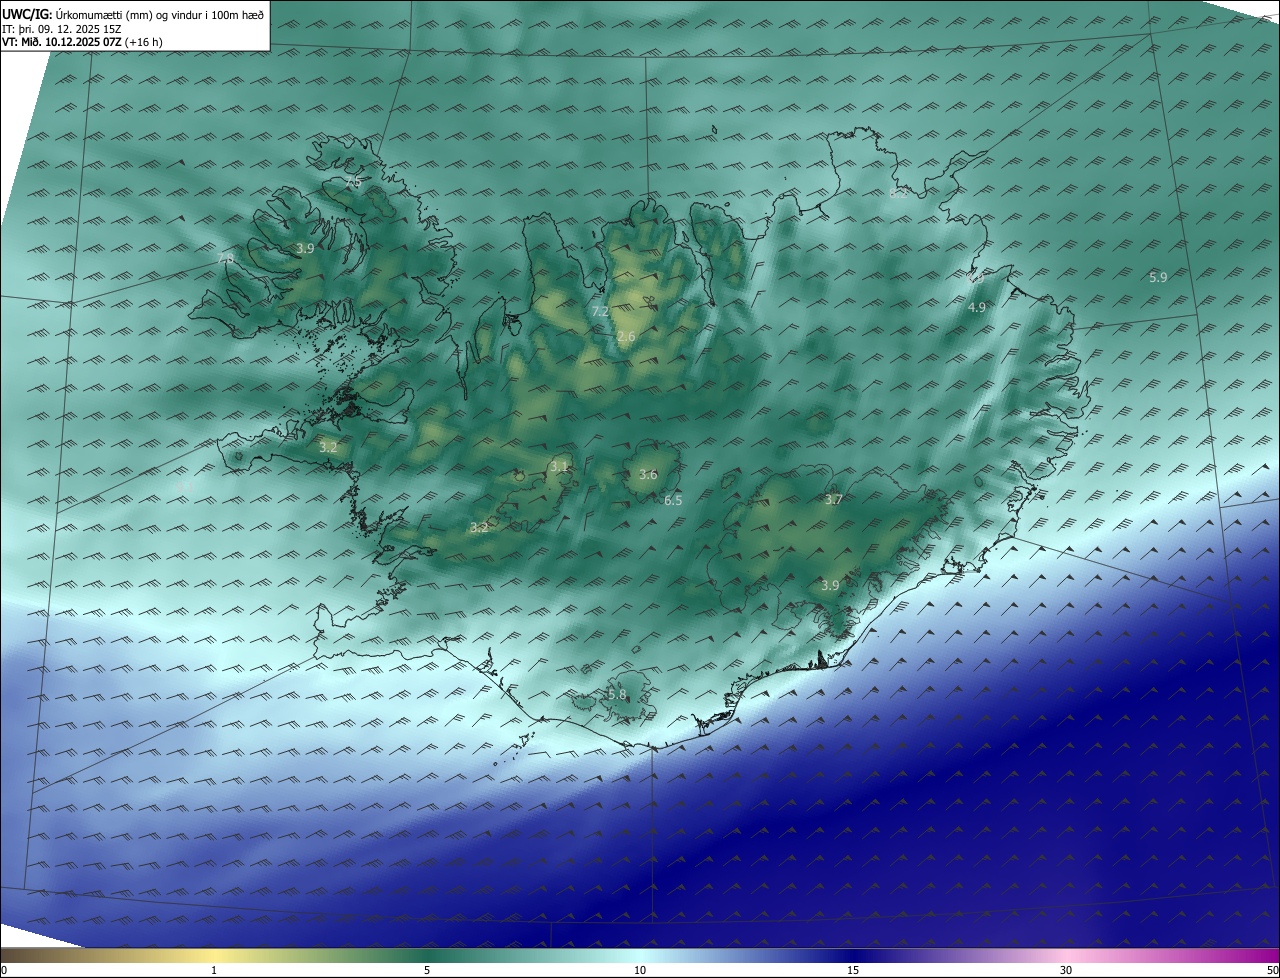Select the 3.6 label inside the glacier outline
Screen dimensions: 1280x978
coord(648,475)
